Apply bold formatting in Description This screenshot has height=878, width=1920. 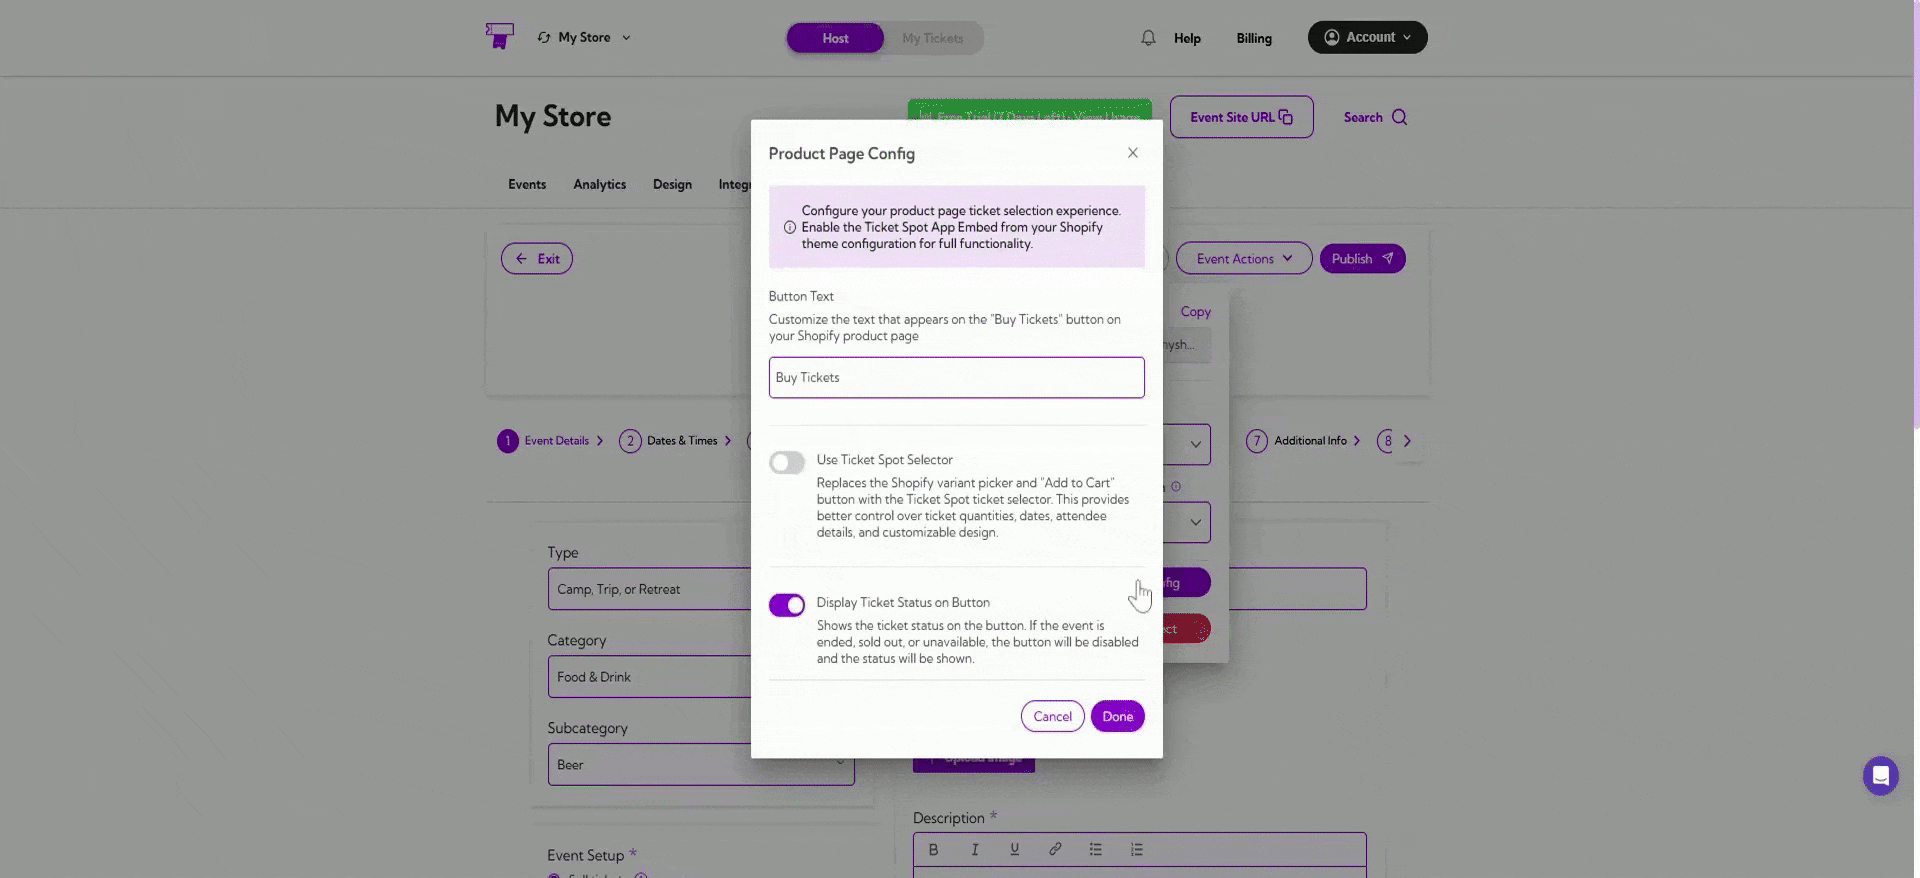(933, 849)
